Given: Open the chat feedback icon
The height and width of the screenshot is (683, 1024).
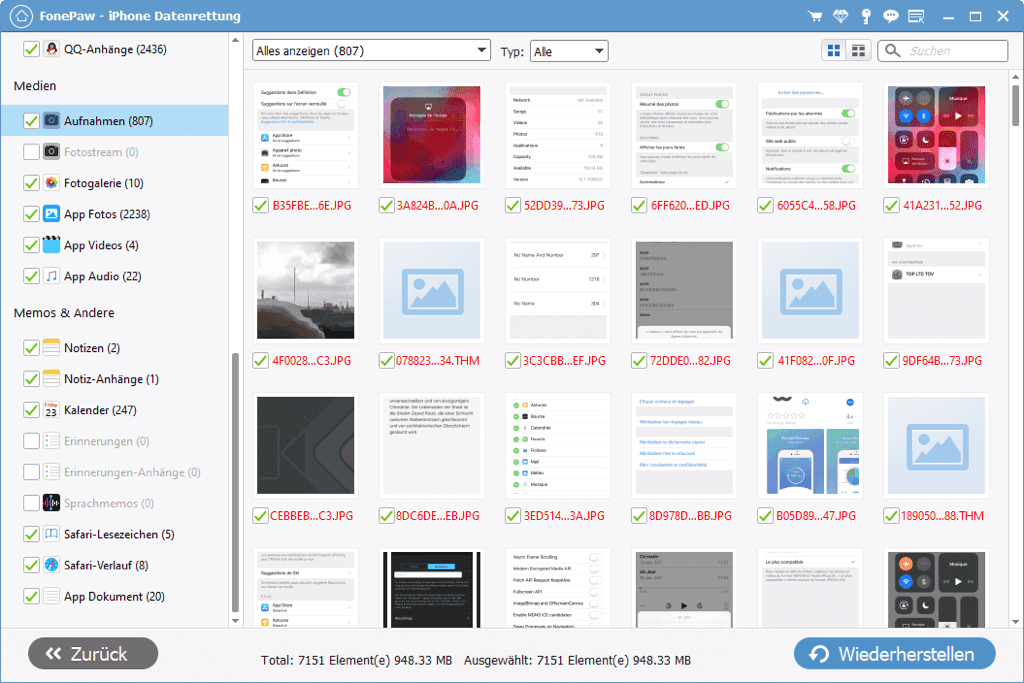Looking at the screenshot, I should pyautogui.click(x=891, y=16).
